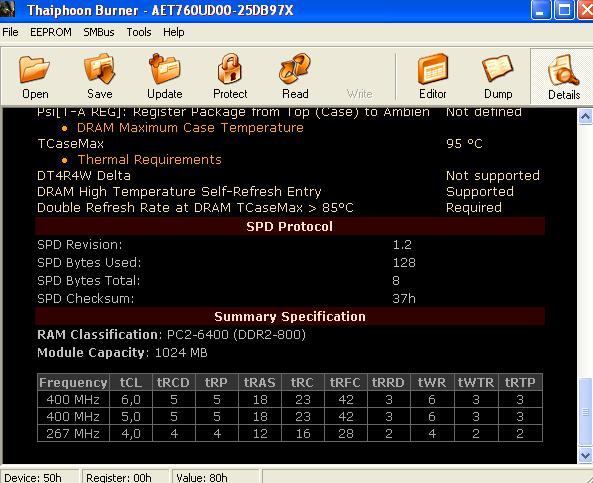Click the TCaseMax value 95 °C
593x483 pixels.
coord(464,144)
